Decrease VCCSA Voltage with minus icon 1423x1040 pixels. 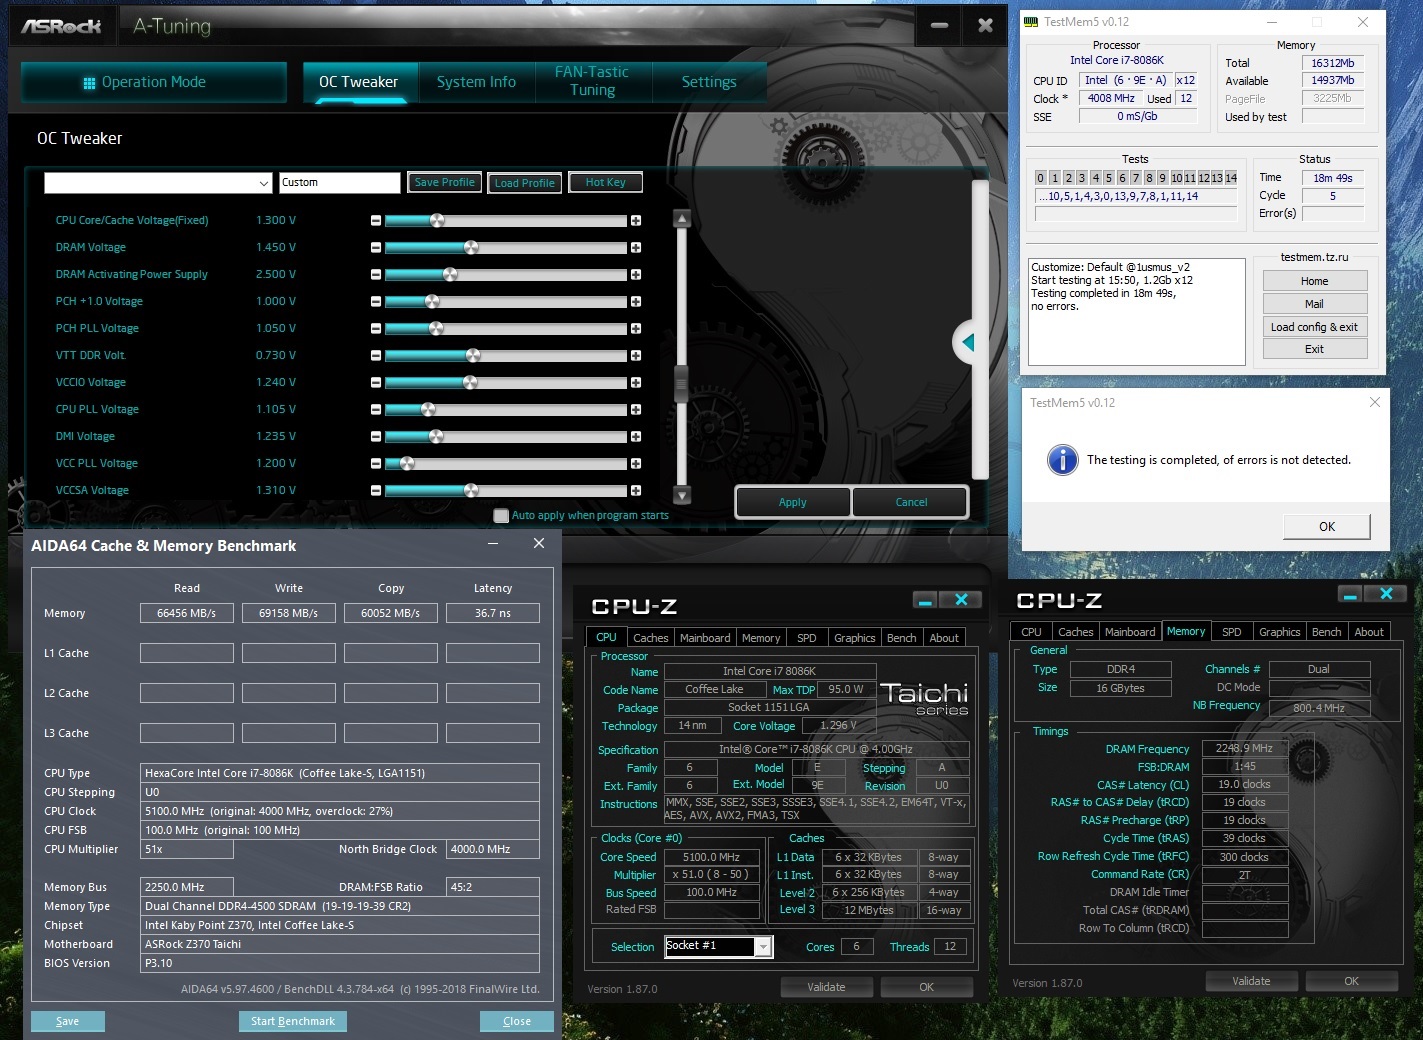coord(376,490)
